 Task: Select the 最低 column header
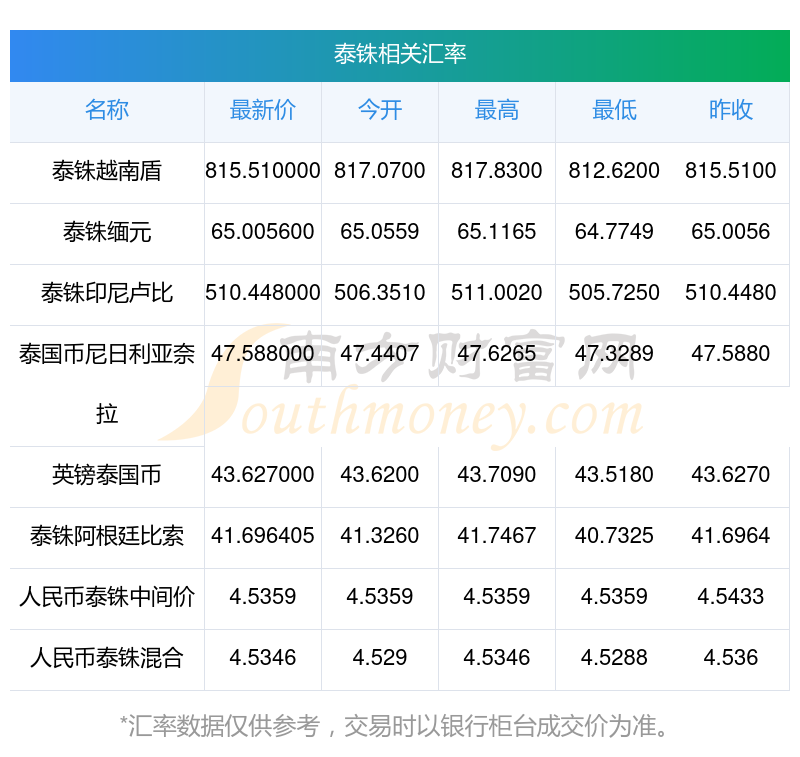click(x=614, y=110)
